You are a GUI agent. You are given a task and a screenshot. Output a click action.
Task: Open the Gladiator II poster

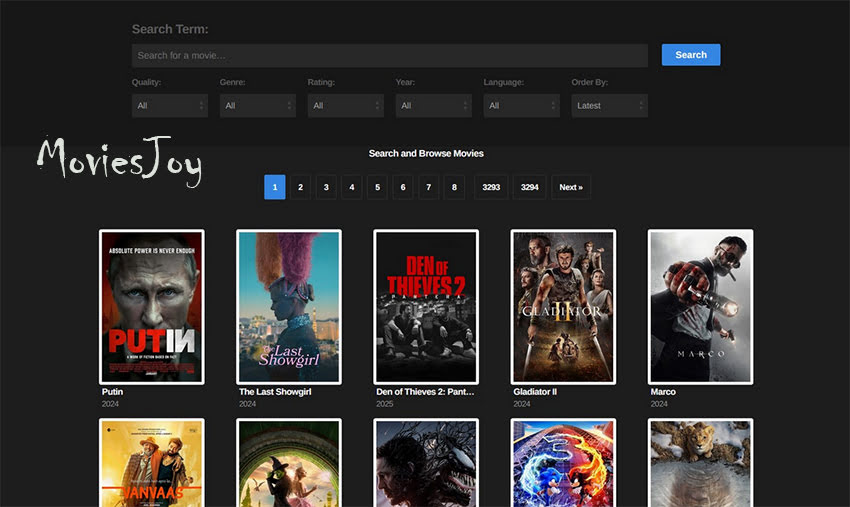coord(563,307)
